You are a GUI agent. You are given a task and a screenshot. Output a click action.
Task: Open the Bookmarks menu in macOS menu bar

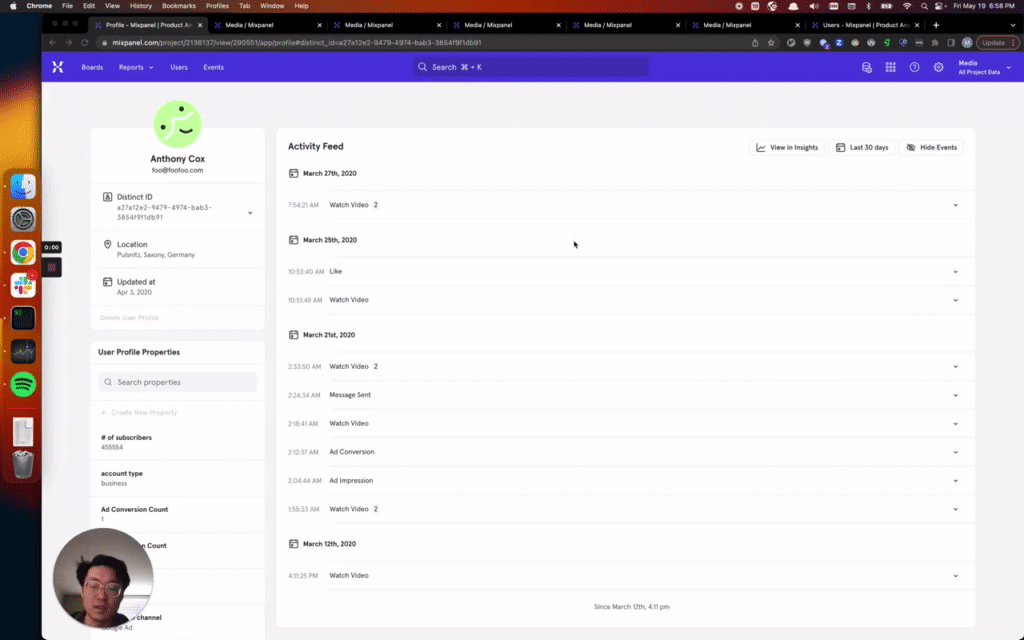click(x=179, y=6)
